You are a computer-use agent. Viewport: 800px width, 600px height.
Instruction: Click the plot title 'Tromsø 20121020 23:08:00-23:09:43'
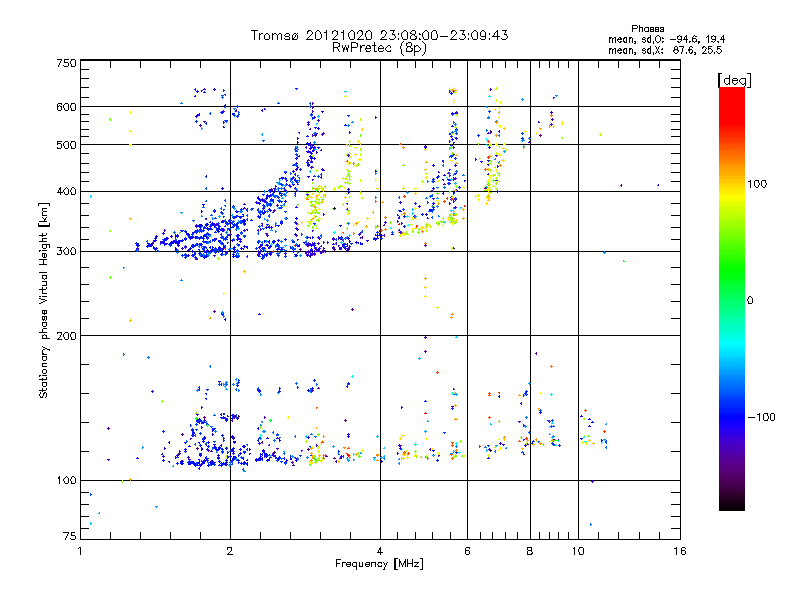pos(379,35)
